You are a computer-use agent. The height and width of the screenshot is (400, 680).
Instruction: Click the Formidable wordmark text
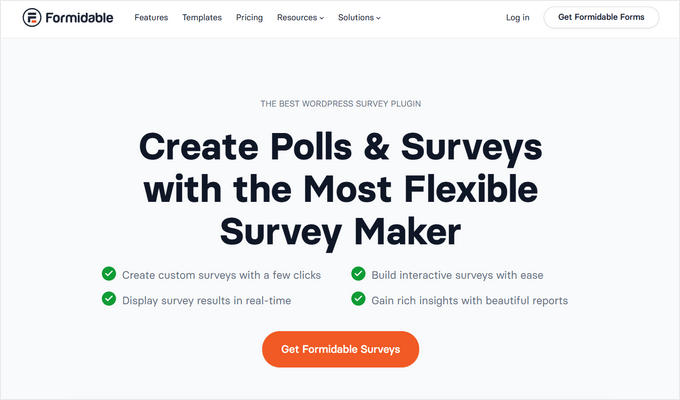tap(80, 18)
